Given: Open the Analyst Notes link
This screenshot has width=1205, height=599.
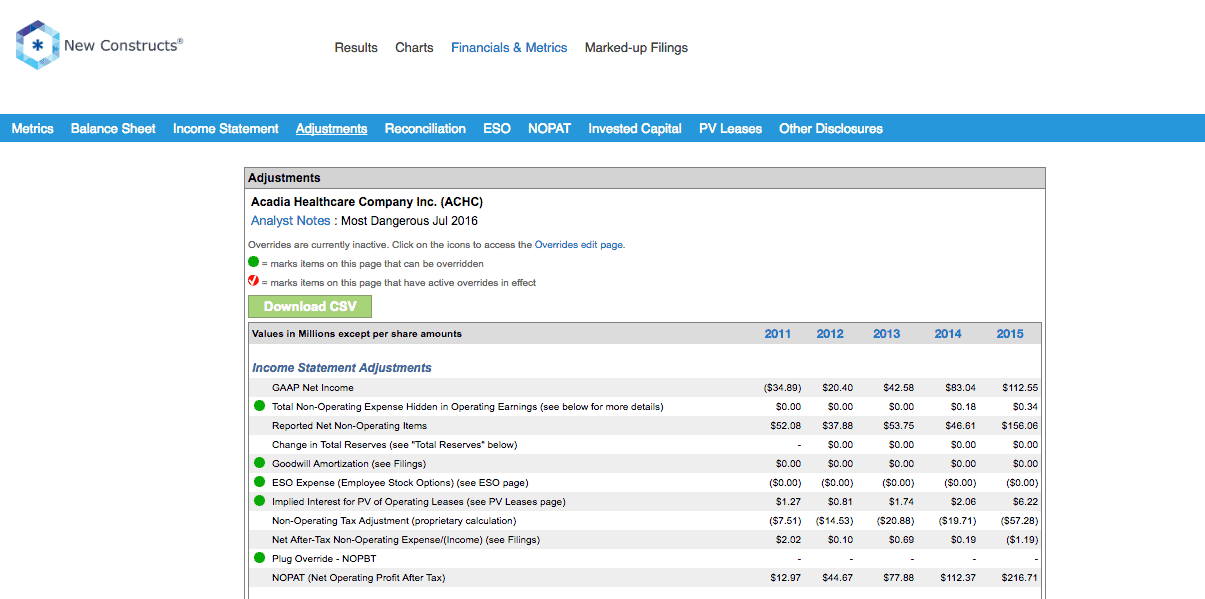Looking at the screenshot, I should click(291, 220).
